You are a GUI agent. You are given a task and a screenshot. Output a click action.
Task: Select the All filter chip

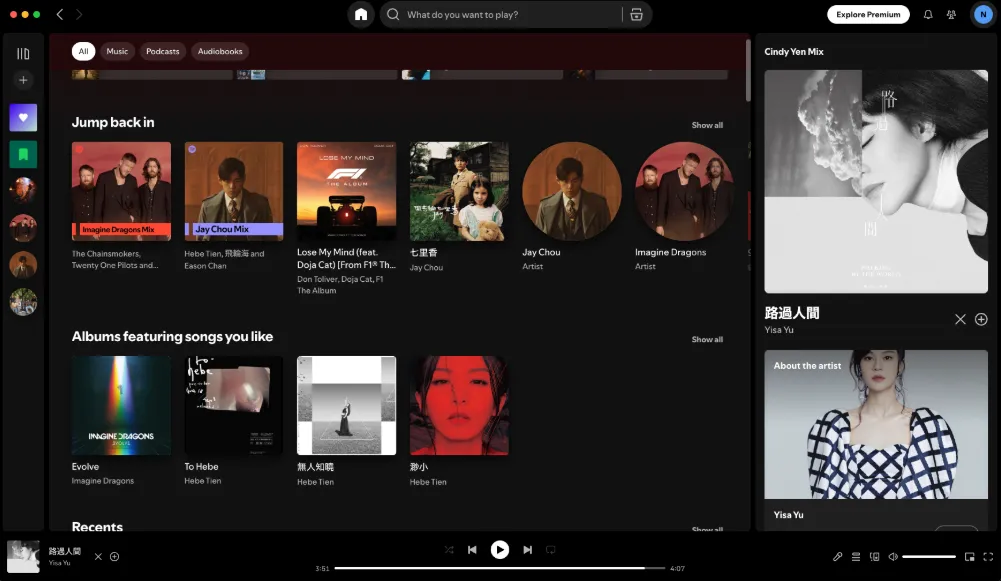tap(84, 51)
